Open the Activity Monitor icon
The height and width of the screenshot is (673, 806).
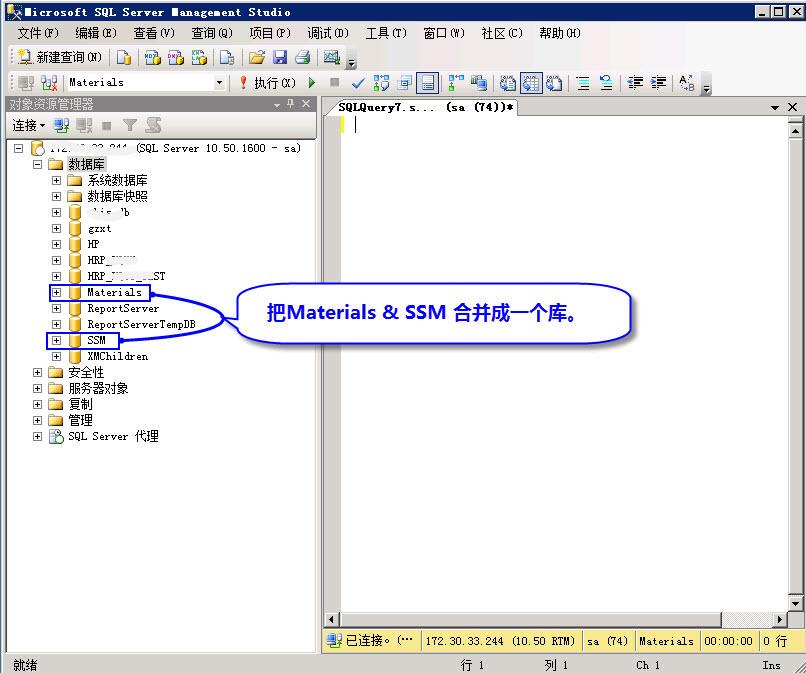[x=332, y=57]
